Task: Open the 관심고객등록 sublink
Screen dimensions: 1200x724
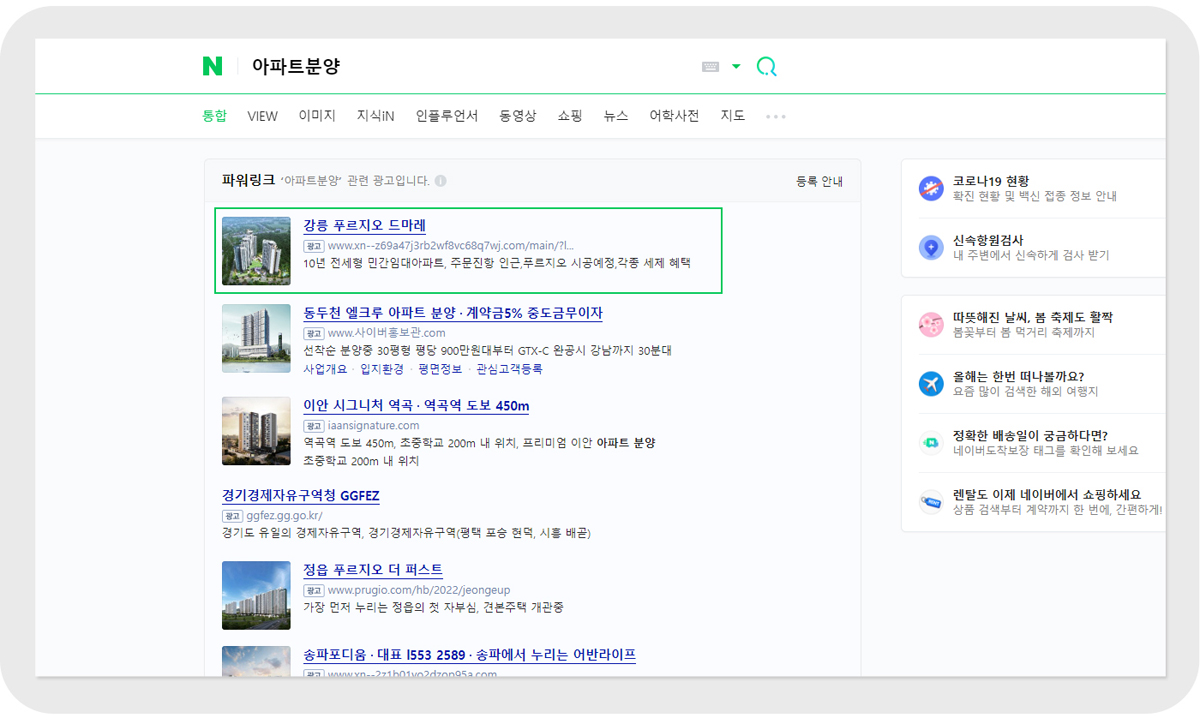Action: (509, 369)
